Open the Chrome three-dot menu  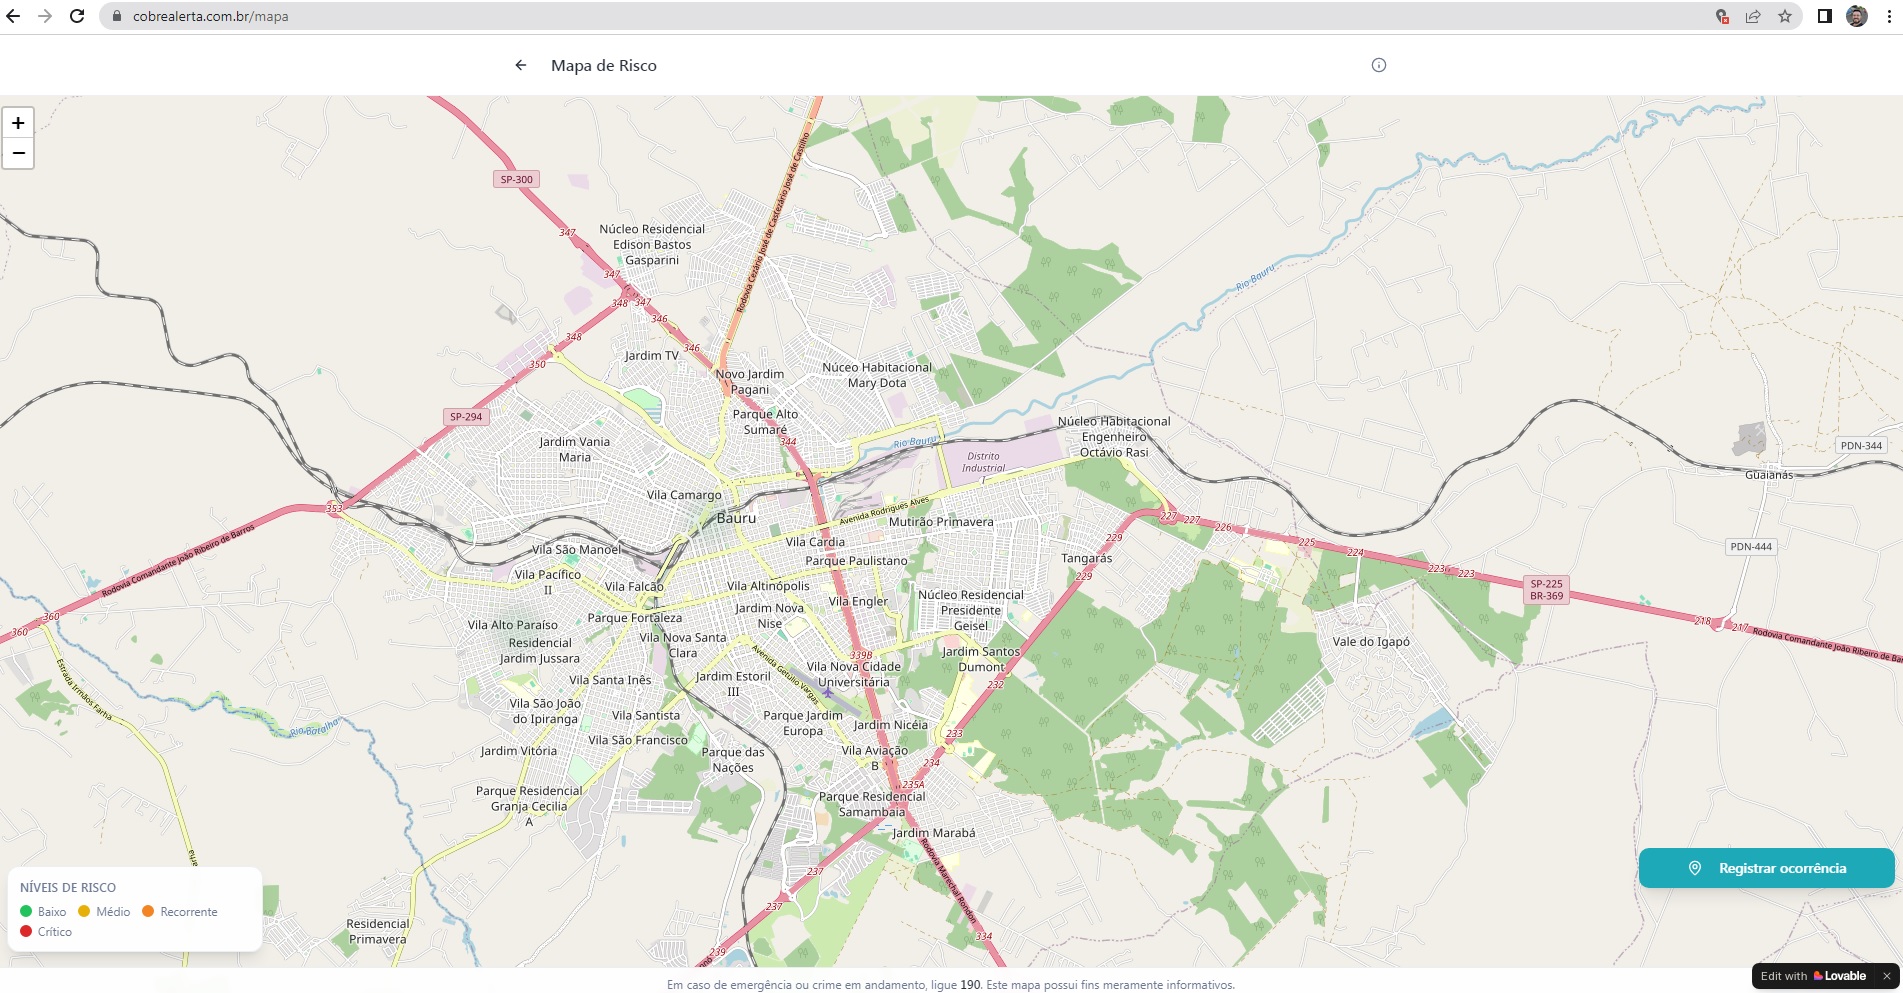click(1888, 16)
